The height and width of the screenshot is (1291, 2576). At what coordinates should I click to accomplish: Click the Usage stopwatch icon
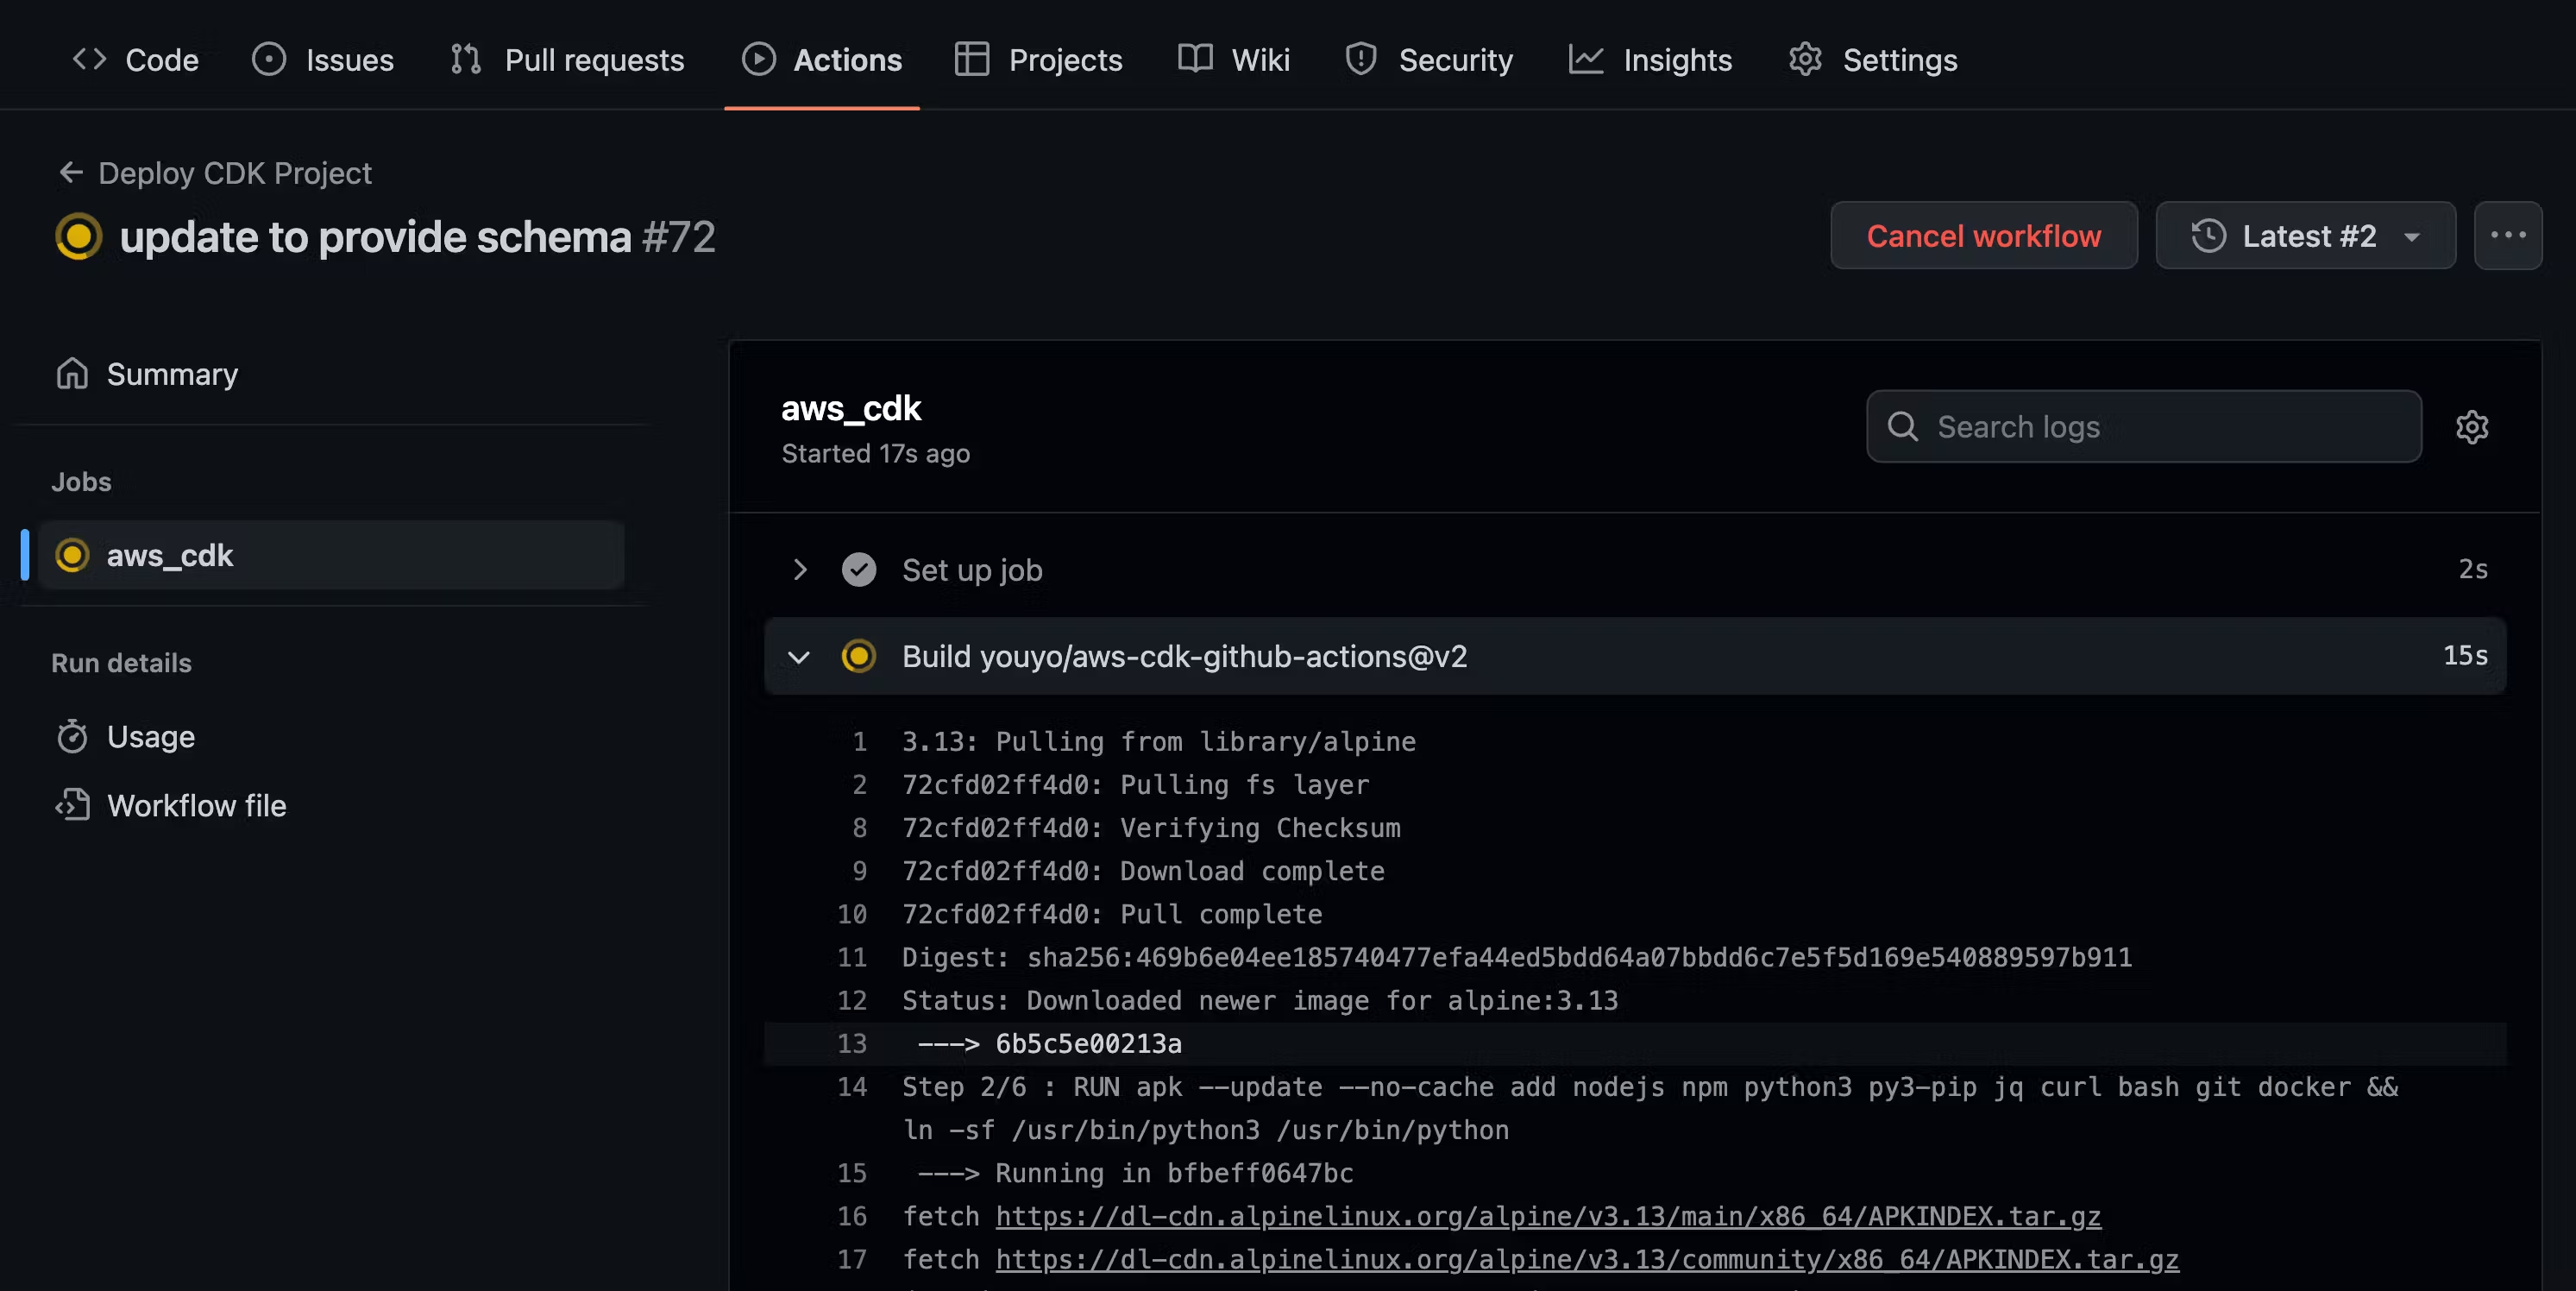72,737
